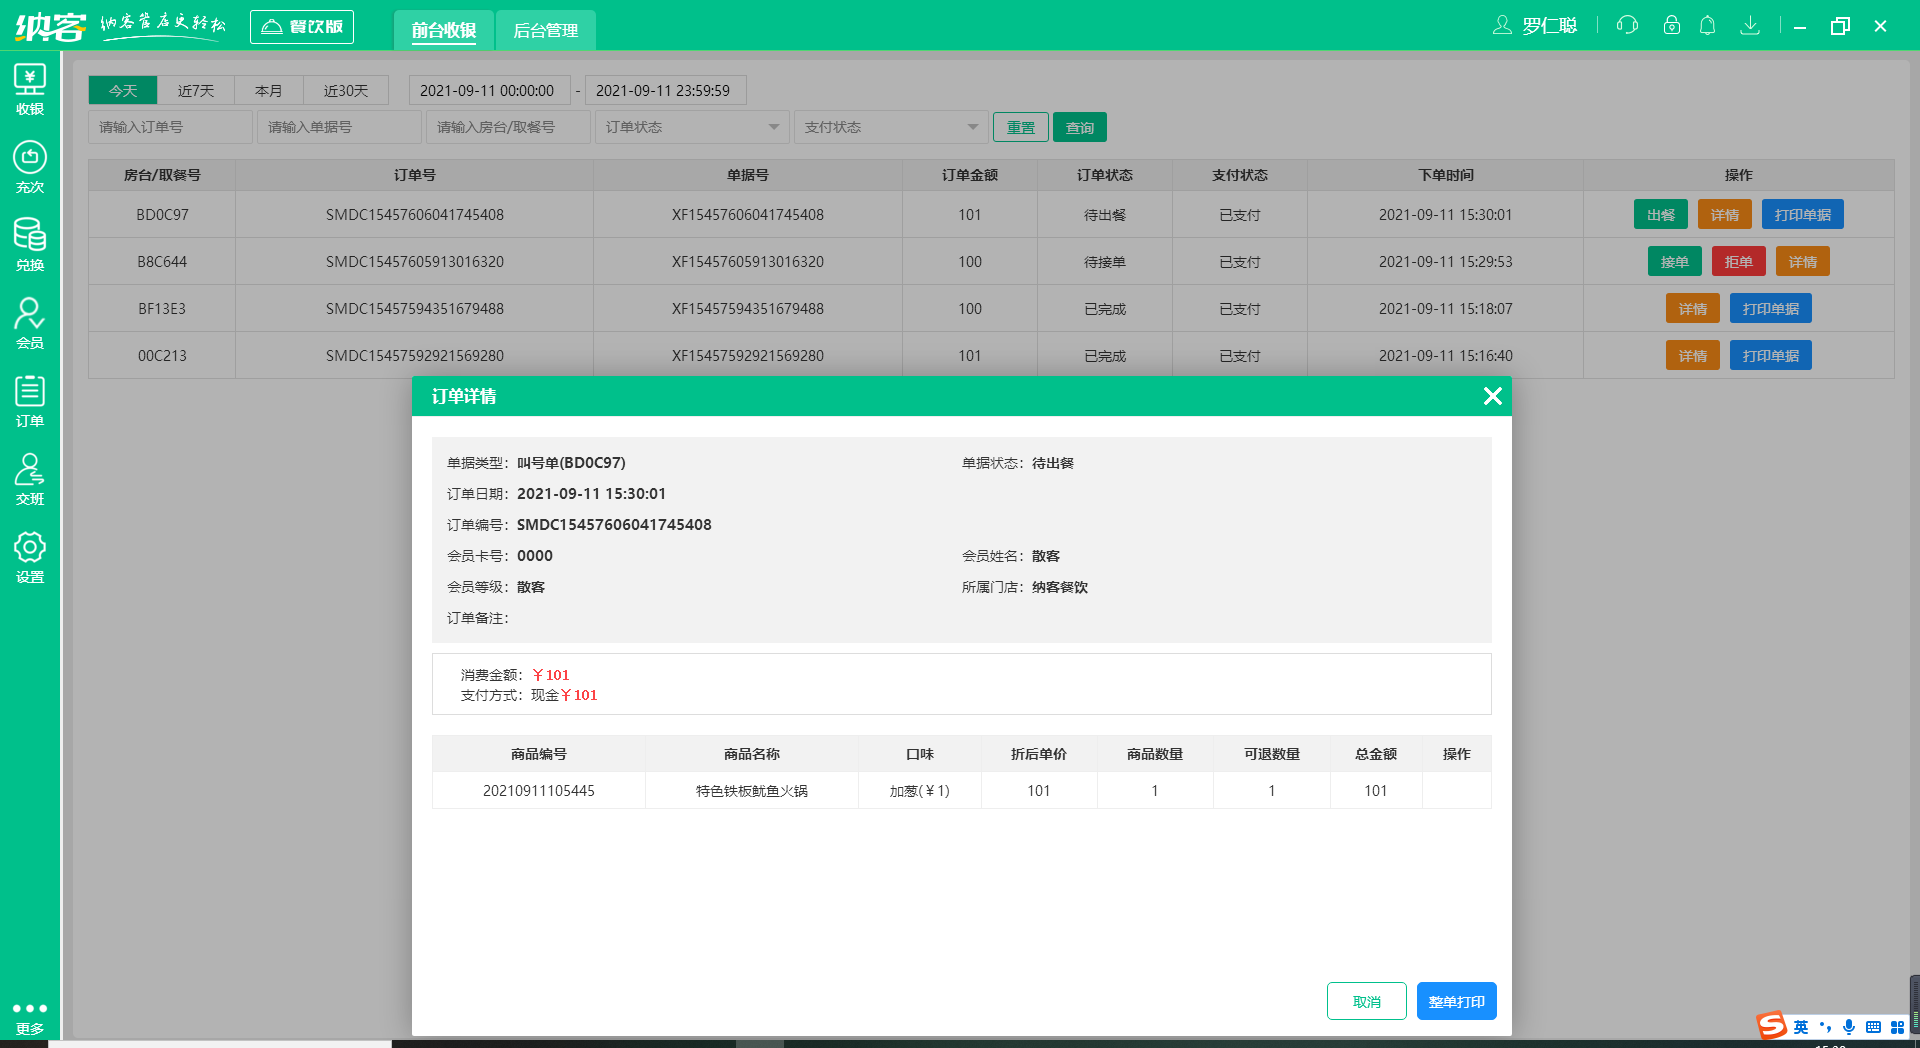This screenshot has width=1920, height=1048.
Task: Click the 请输入订单号 input field
Action: pos(170,127)
